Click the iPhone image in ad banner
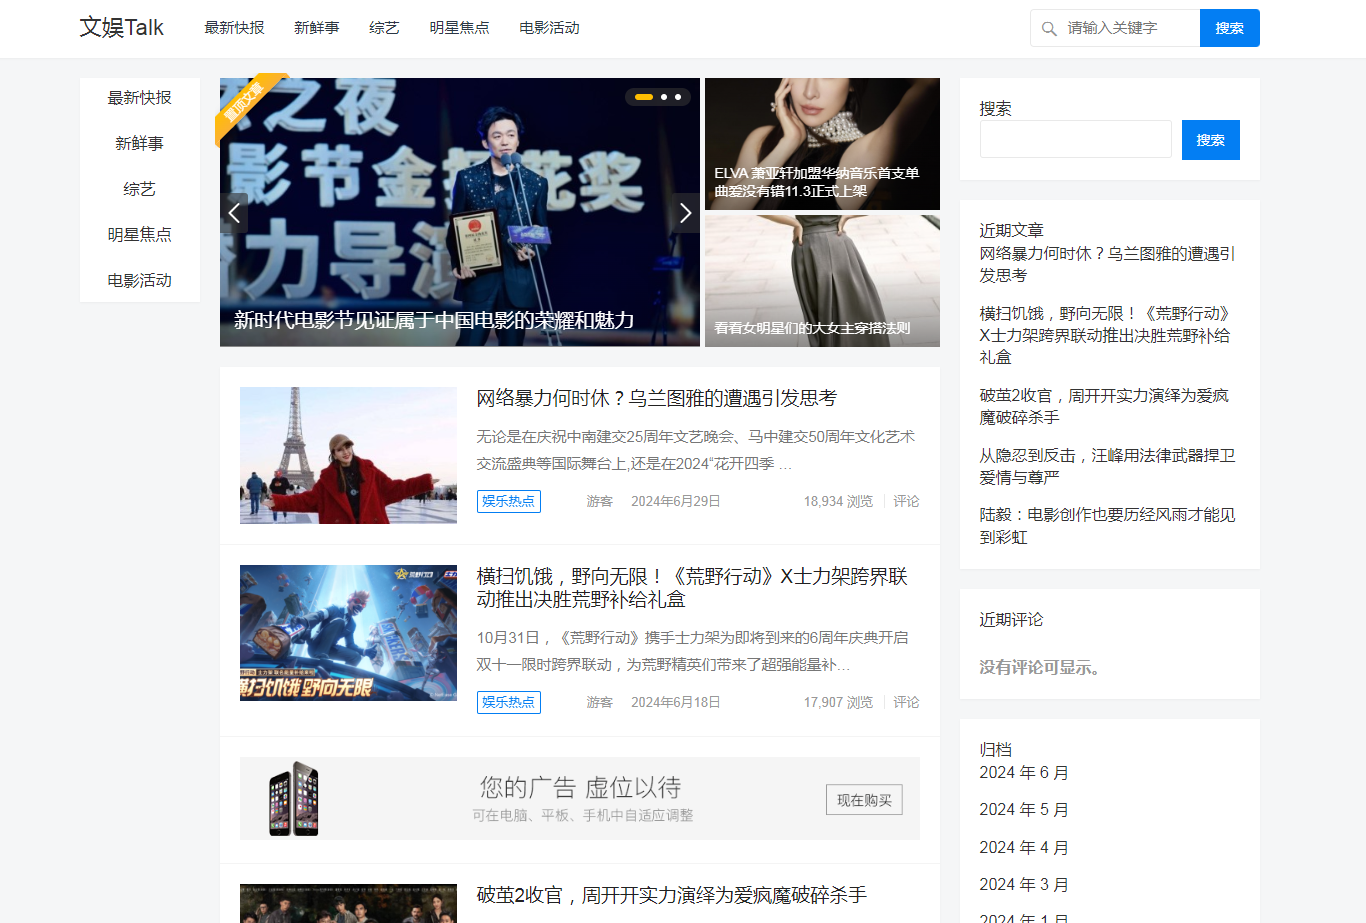Image resolution: width=1366 pixels, height=923 pixels. click(294, 798)
